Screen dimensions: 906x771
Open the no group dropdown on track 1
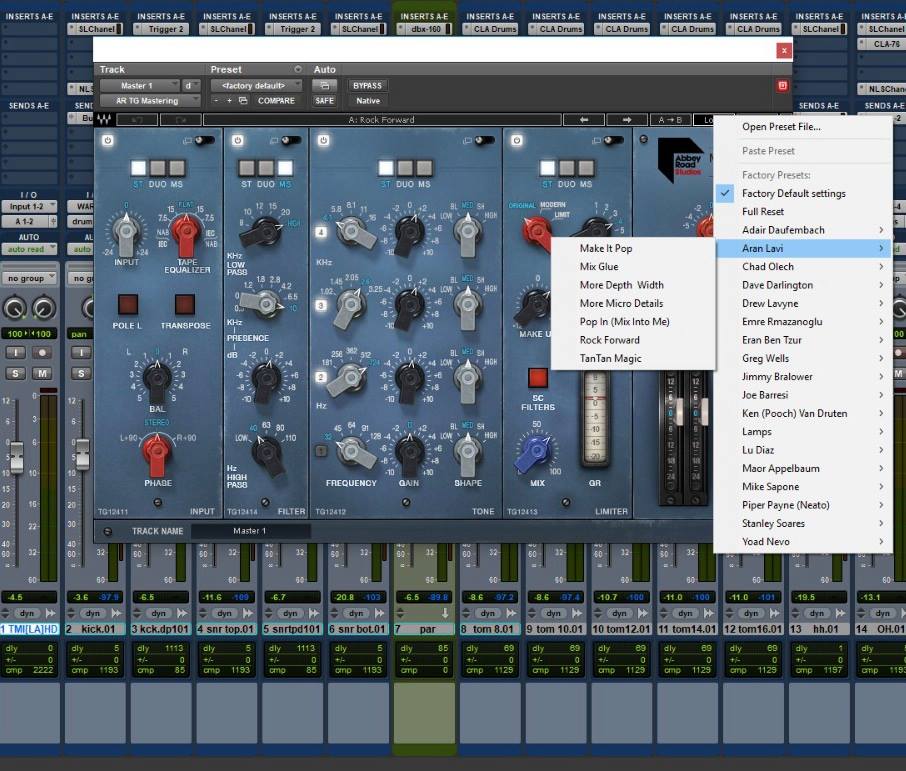coord(29,278)
